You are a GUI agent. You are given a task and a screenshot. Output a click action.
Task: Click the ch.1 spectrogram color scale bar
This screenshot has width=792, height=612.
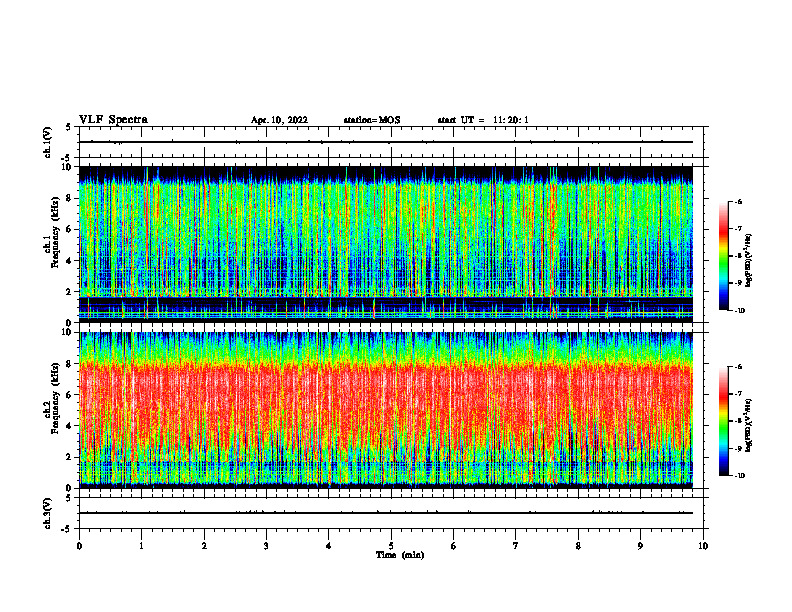(x=723, y=256)
